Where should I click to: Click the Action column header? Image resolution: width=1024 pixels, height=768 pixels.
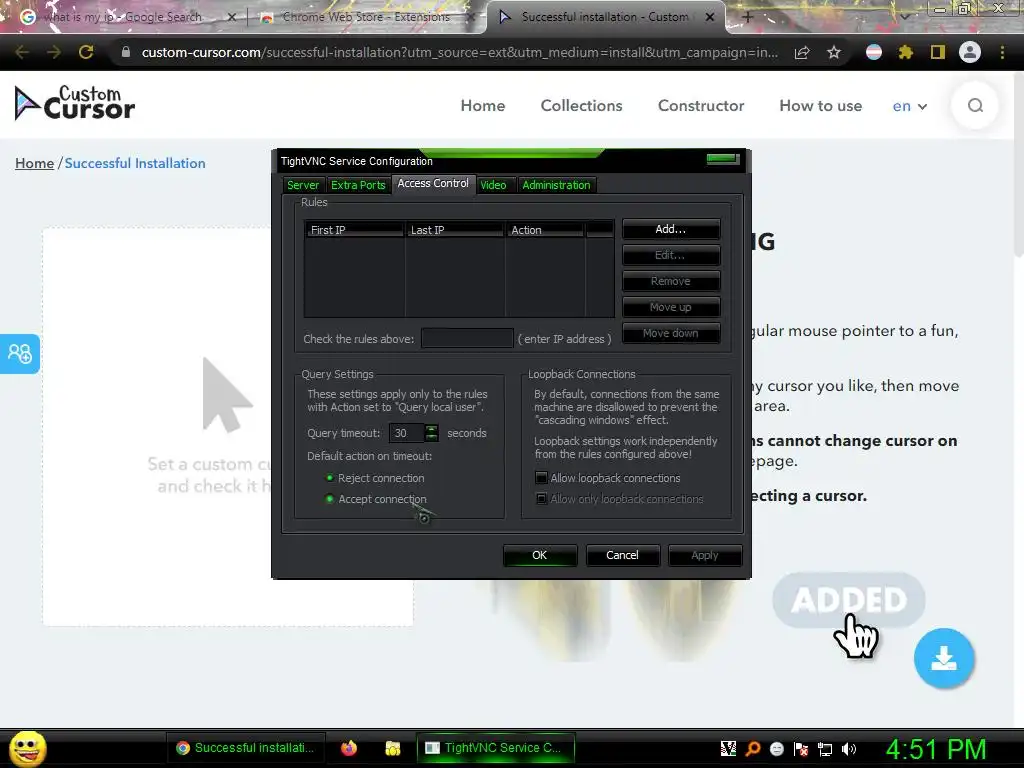[545, 230]
